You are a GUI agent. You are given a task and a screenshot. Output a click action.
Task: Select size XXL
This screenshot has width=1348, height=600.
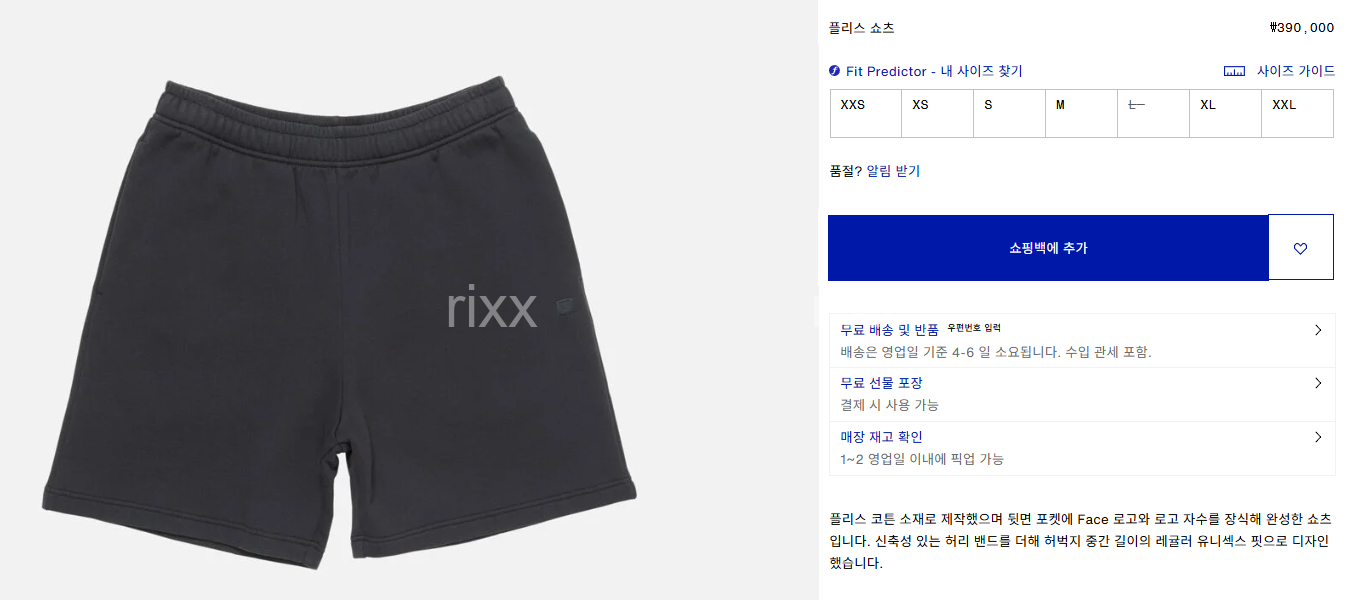click(1298, 113)
